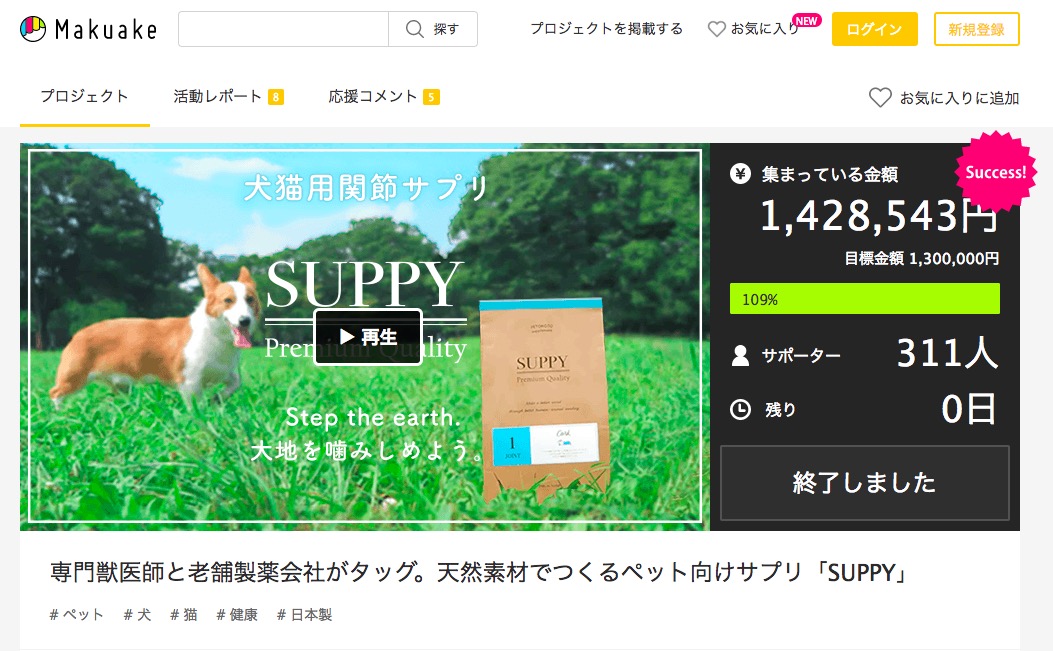Click the supporter person icon

(740, 355)
